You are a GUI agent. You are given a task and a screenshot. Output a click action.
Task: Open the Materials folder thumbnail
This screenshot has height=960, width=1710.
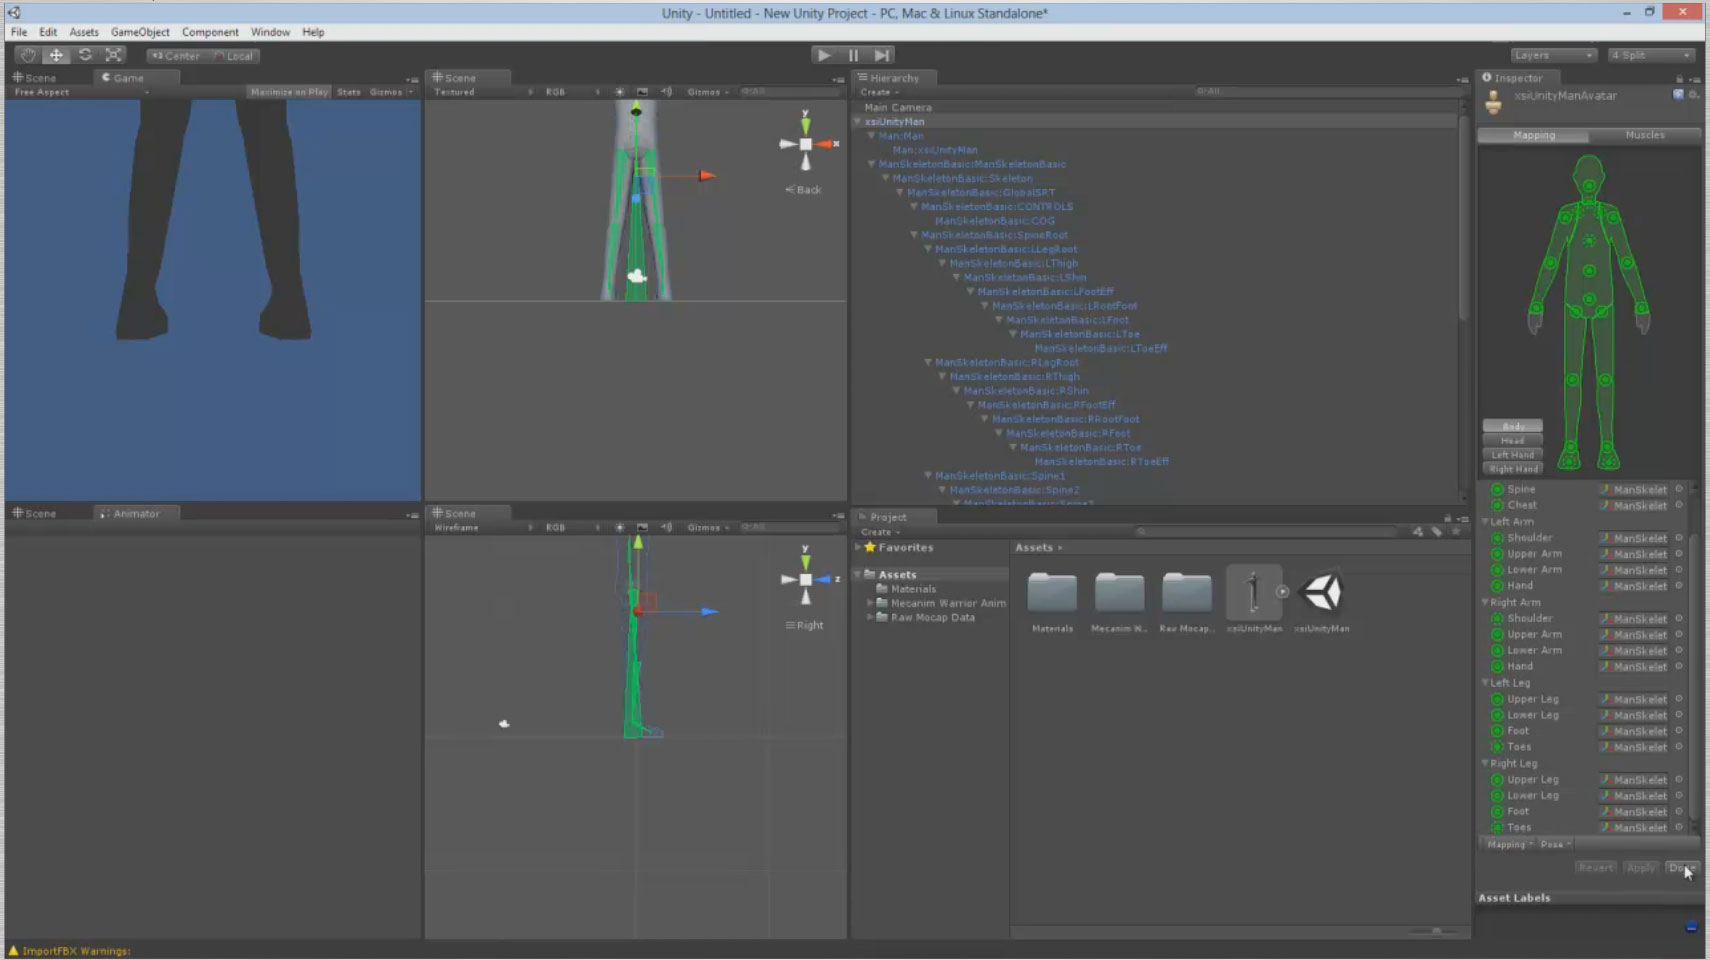(x=1052, y=593)
